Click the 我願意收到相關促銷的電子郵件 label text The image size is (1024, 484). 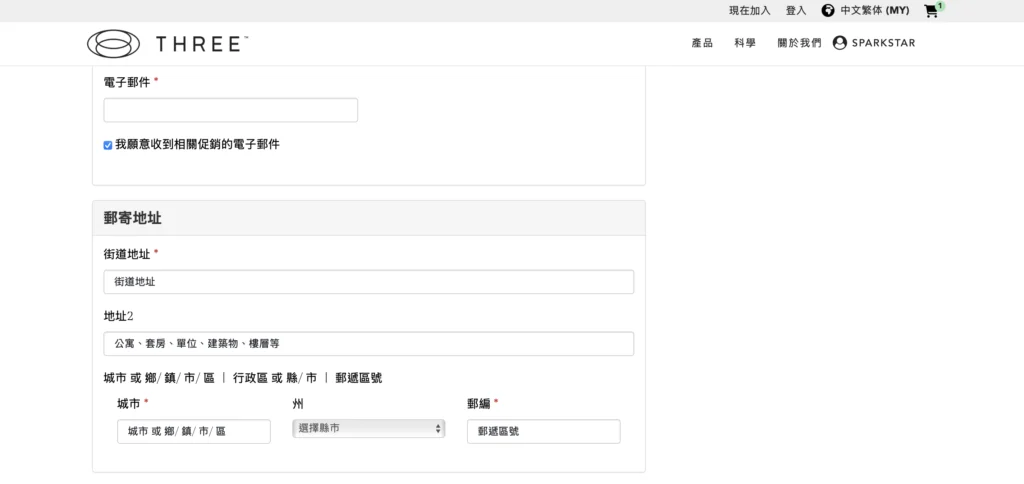click(197, 144)
